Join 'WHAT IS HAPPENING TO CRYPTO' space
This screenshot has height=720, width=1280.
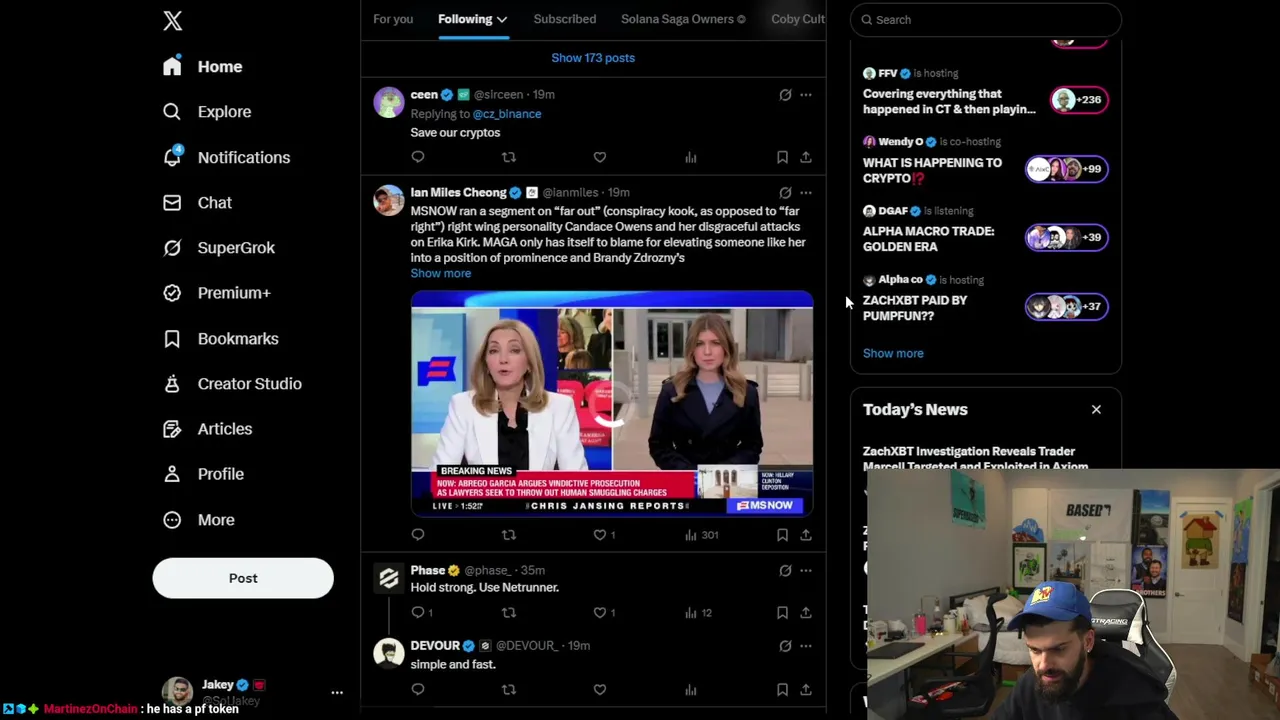(x=1066, y=169)
